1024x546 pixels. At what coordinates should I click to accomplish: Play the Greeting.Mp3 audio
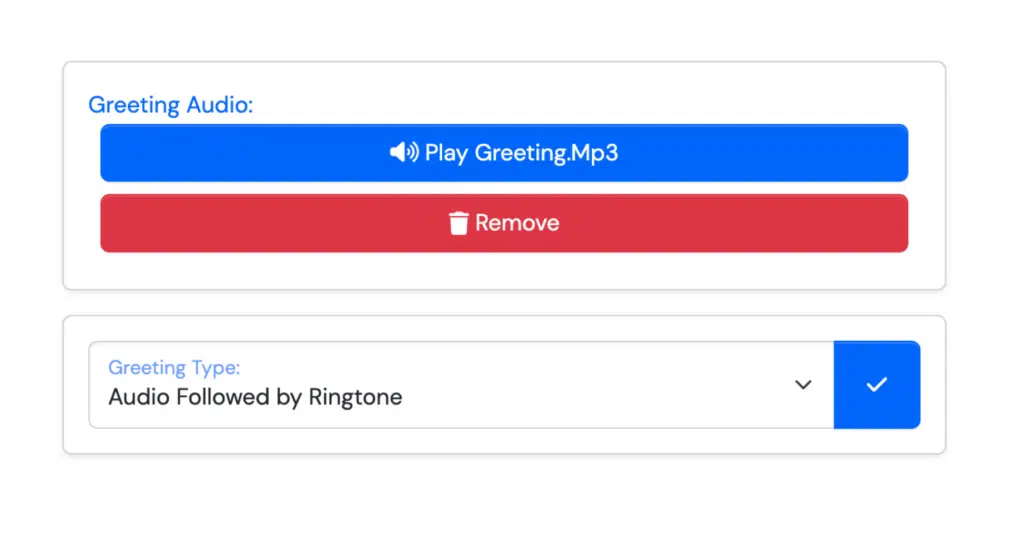[x=504, y=153]
